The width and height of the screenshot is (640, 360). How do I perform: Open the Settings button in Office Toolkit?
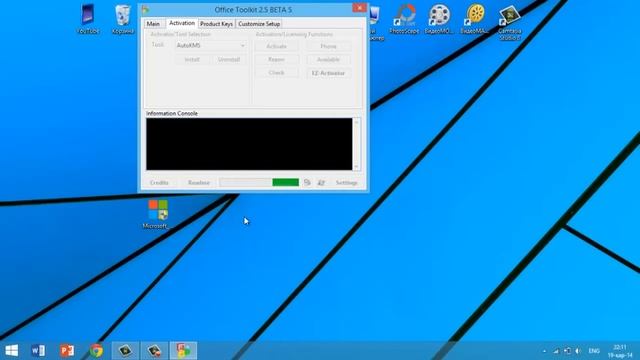pyautogui.click(x=347, y=182)
